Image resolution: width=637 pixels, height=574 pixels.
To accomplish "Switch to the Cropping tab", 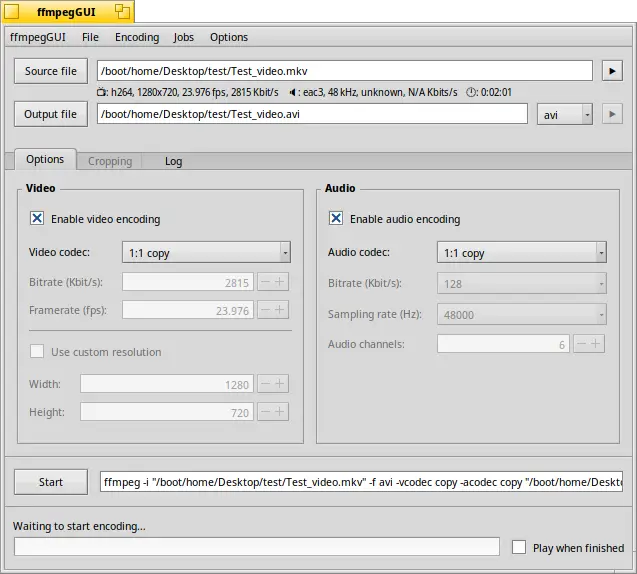I will click(110, 161).
